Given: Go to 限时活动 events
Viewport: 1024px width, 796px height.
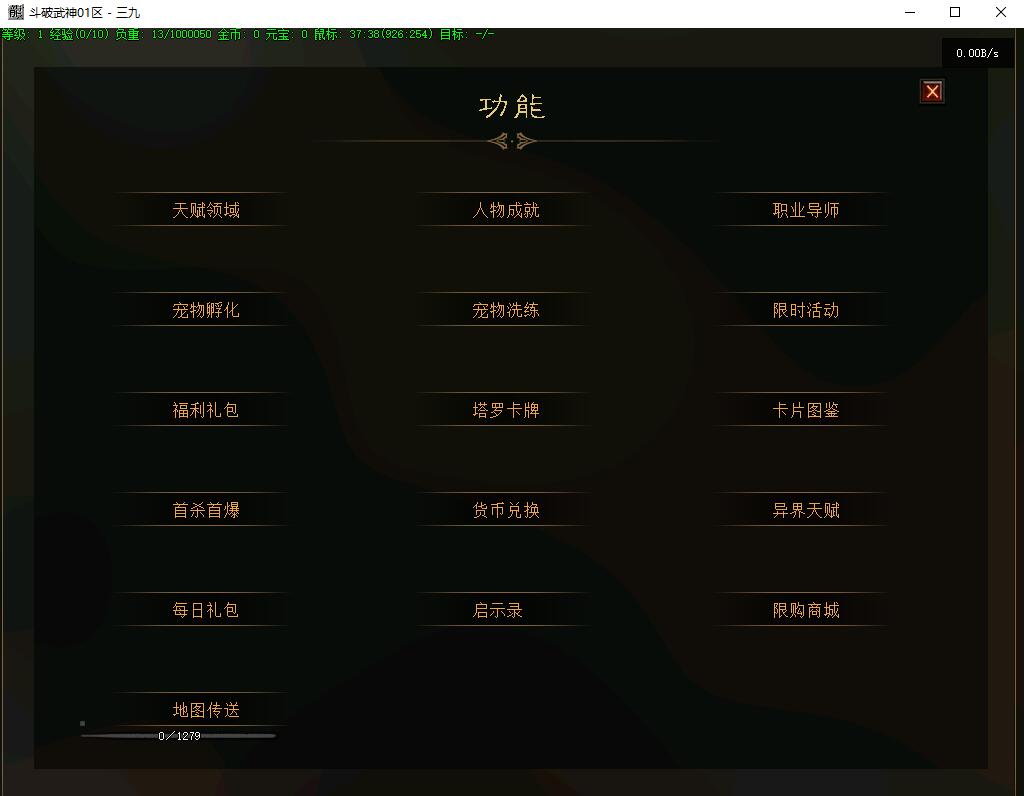Looking at the screenshot, I should tap(805, 310).
